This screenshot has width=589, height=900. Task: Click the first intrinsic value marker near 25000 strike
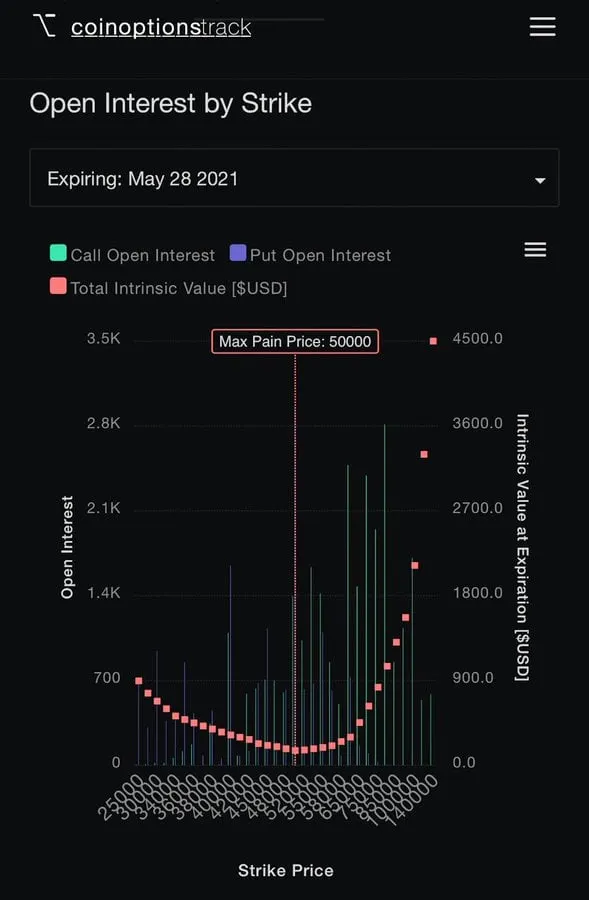tap(139, 681)
